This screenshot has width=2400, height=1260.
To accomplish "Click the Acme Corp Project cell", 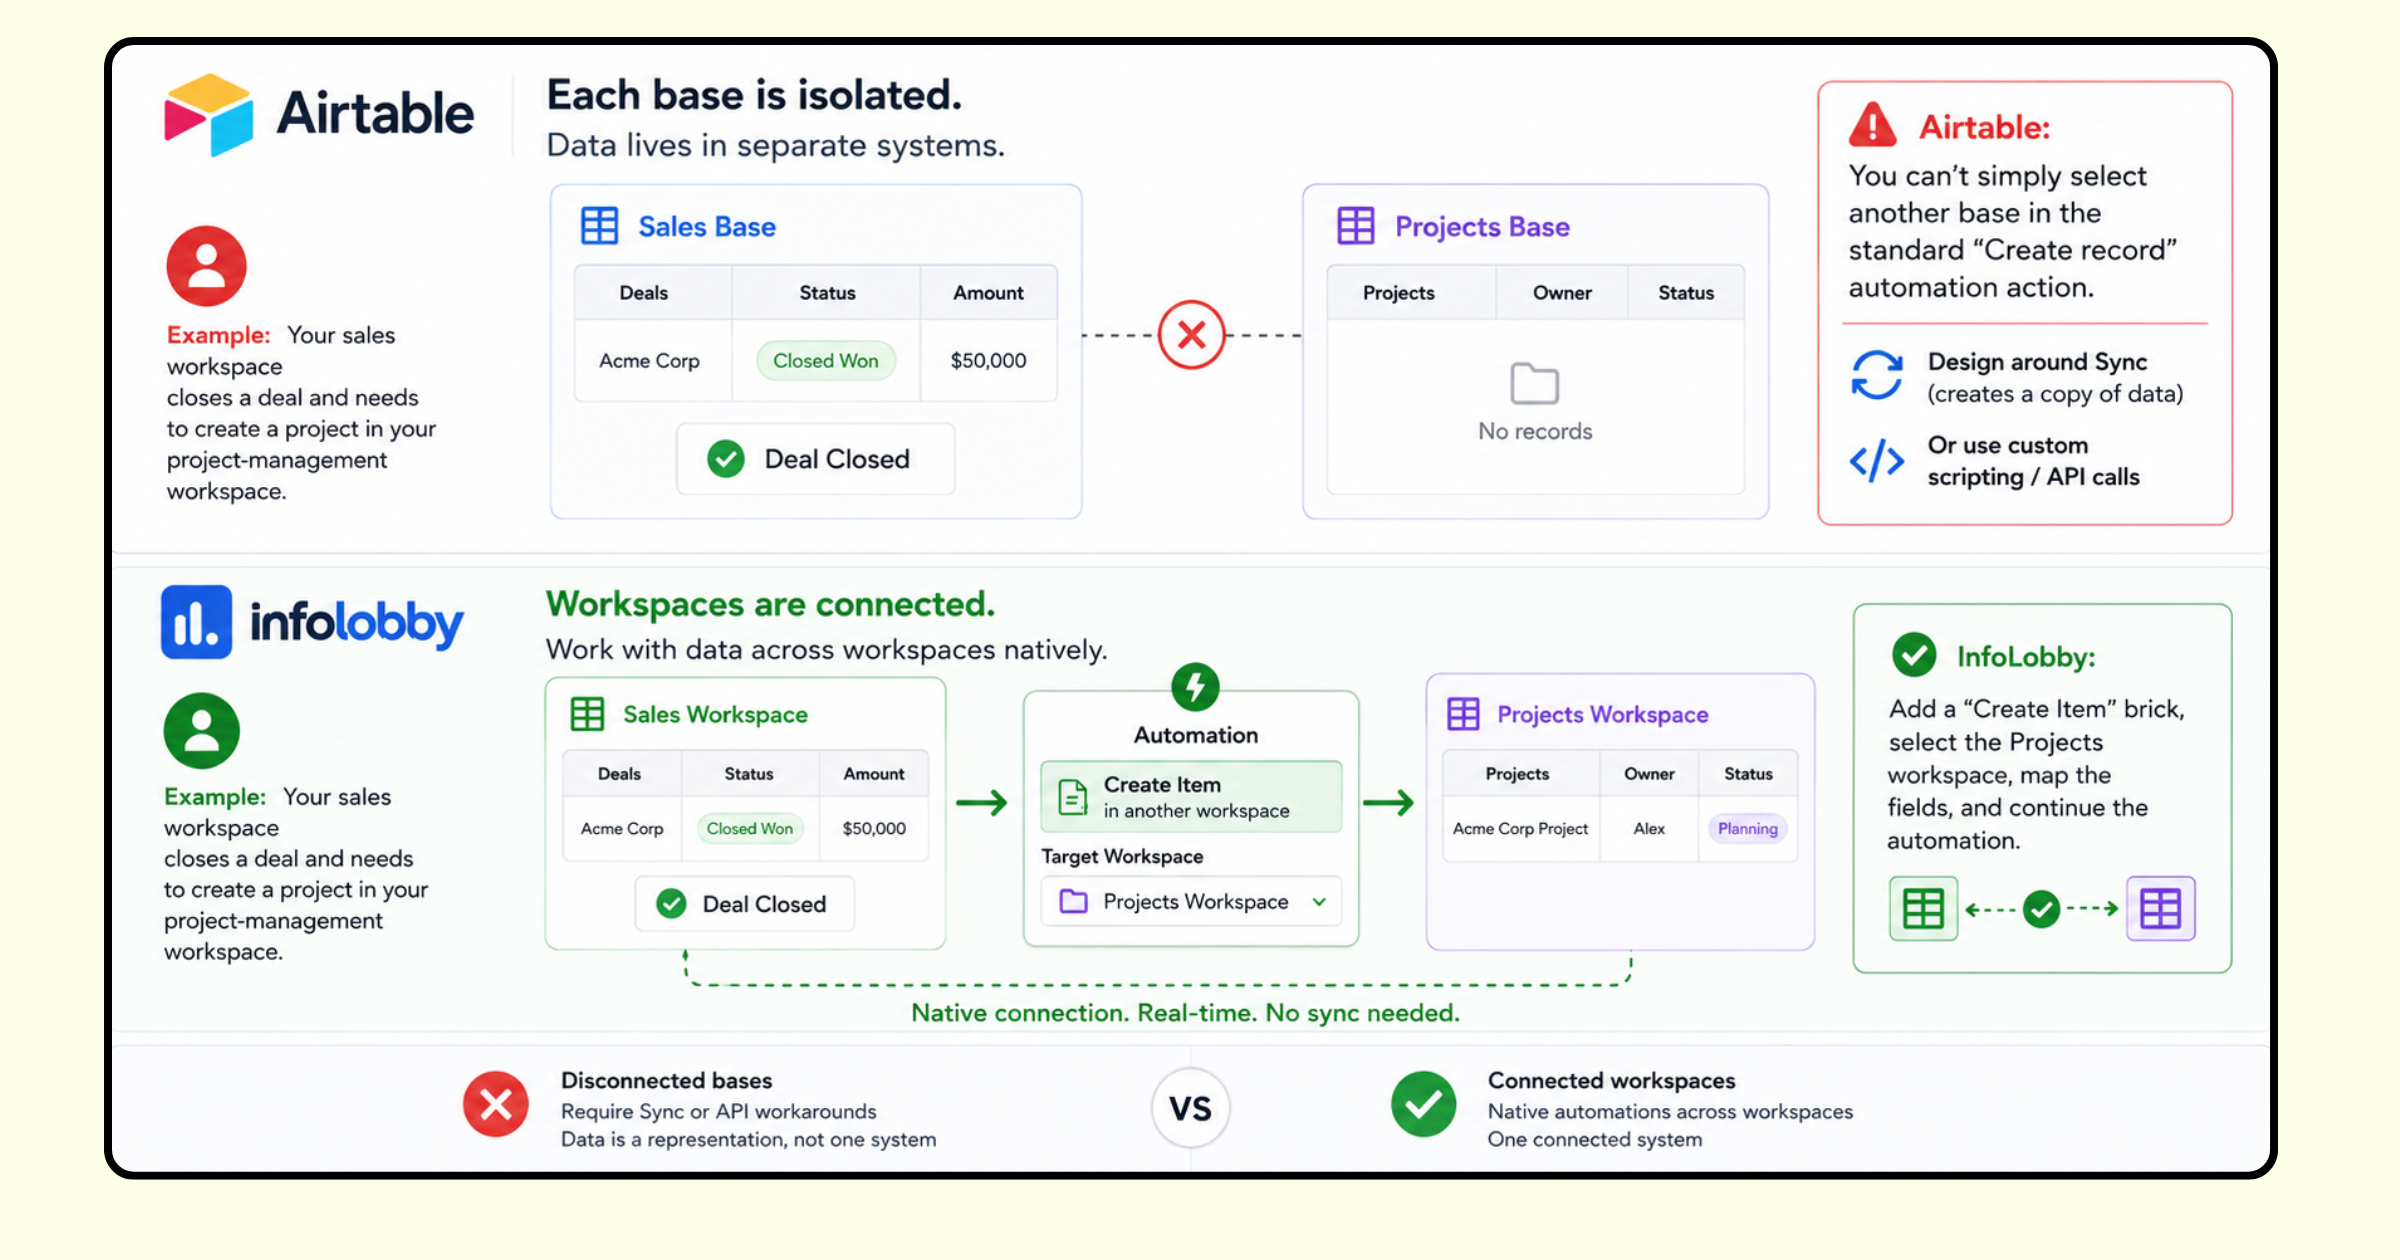I will (1520, 829).
